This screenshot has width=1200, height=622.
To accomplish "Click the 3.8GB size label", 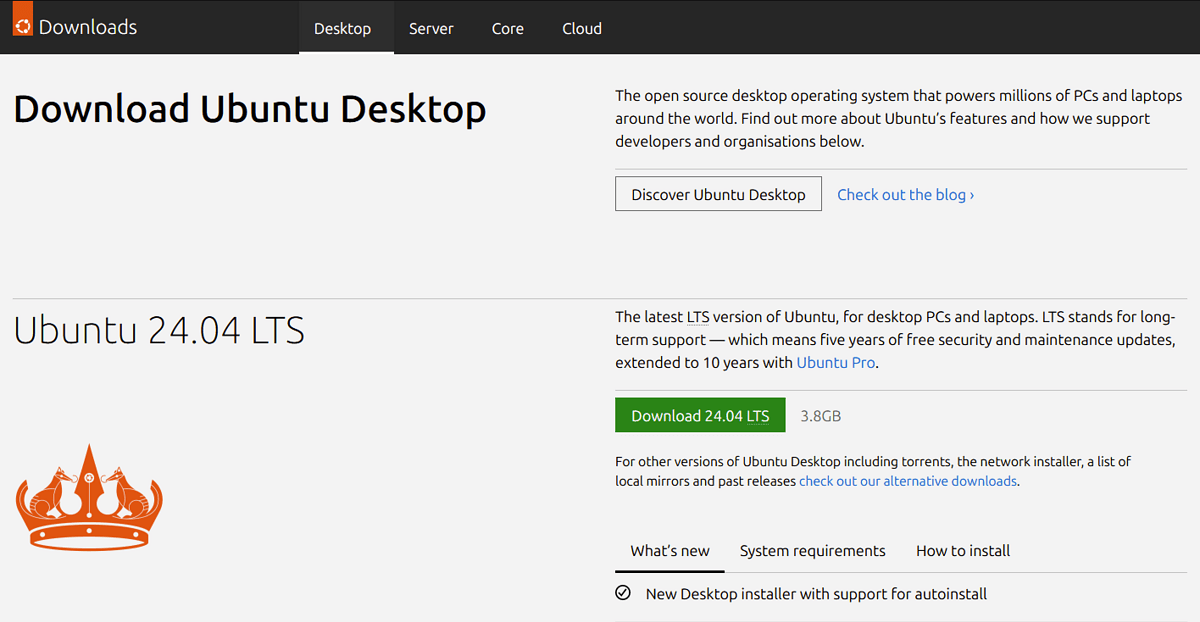I will (x=820, y=414).
